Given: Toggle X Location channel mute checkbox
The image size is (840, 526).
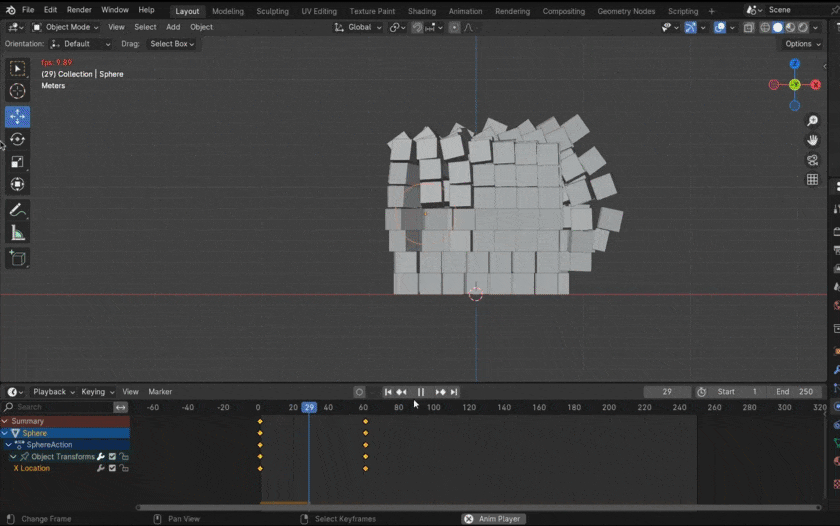Looking at the screenshot, I should pyautogui.click(x=112, y=468).
